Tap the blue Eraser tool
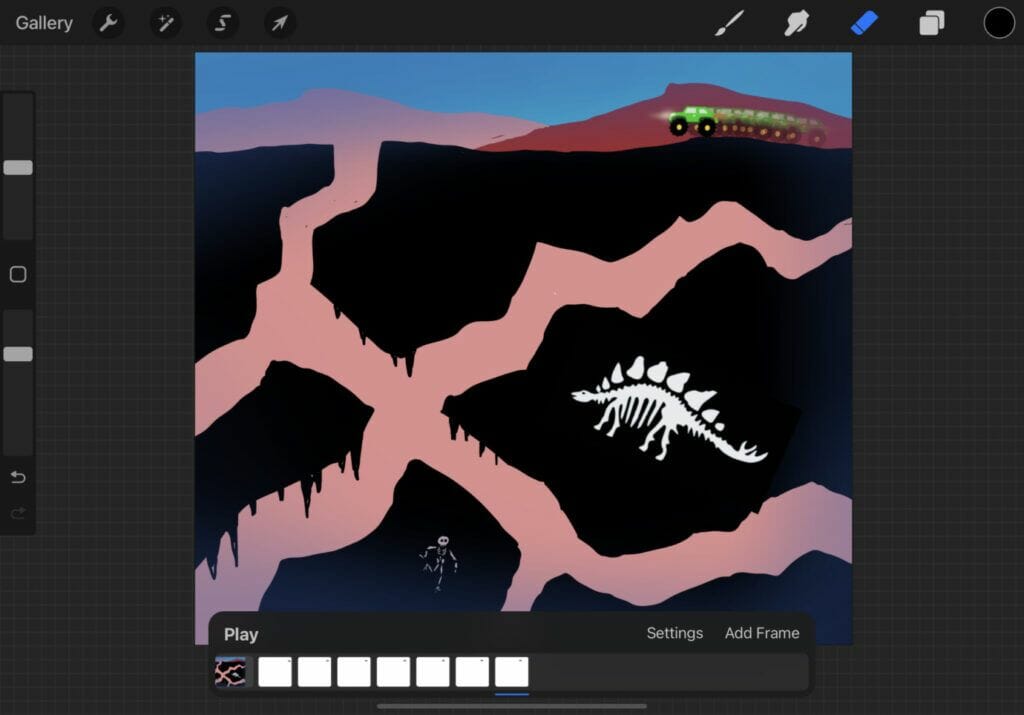 click(x=864, y=24)
